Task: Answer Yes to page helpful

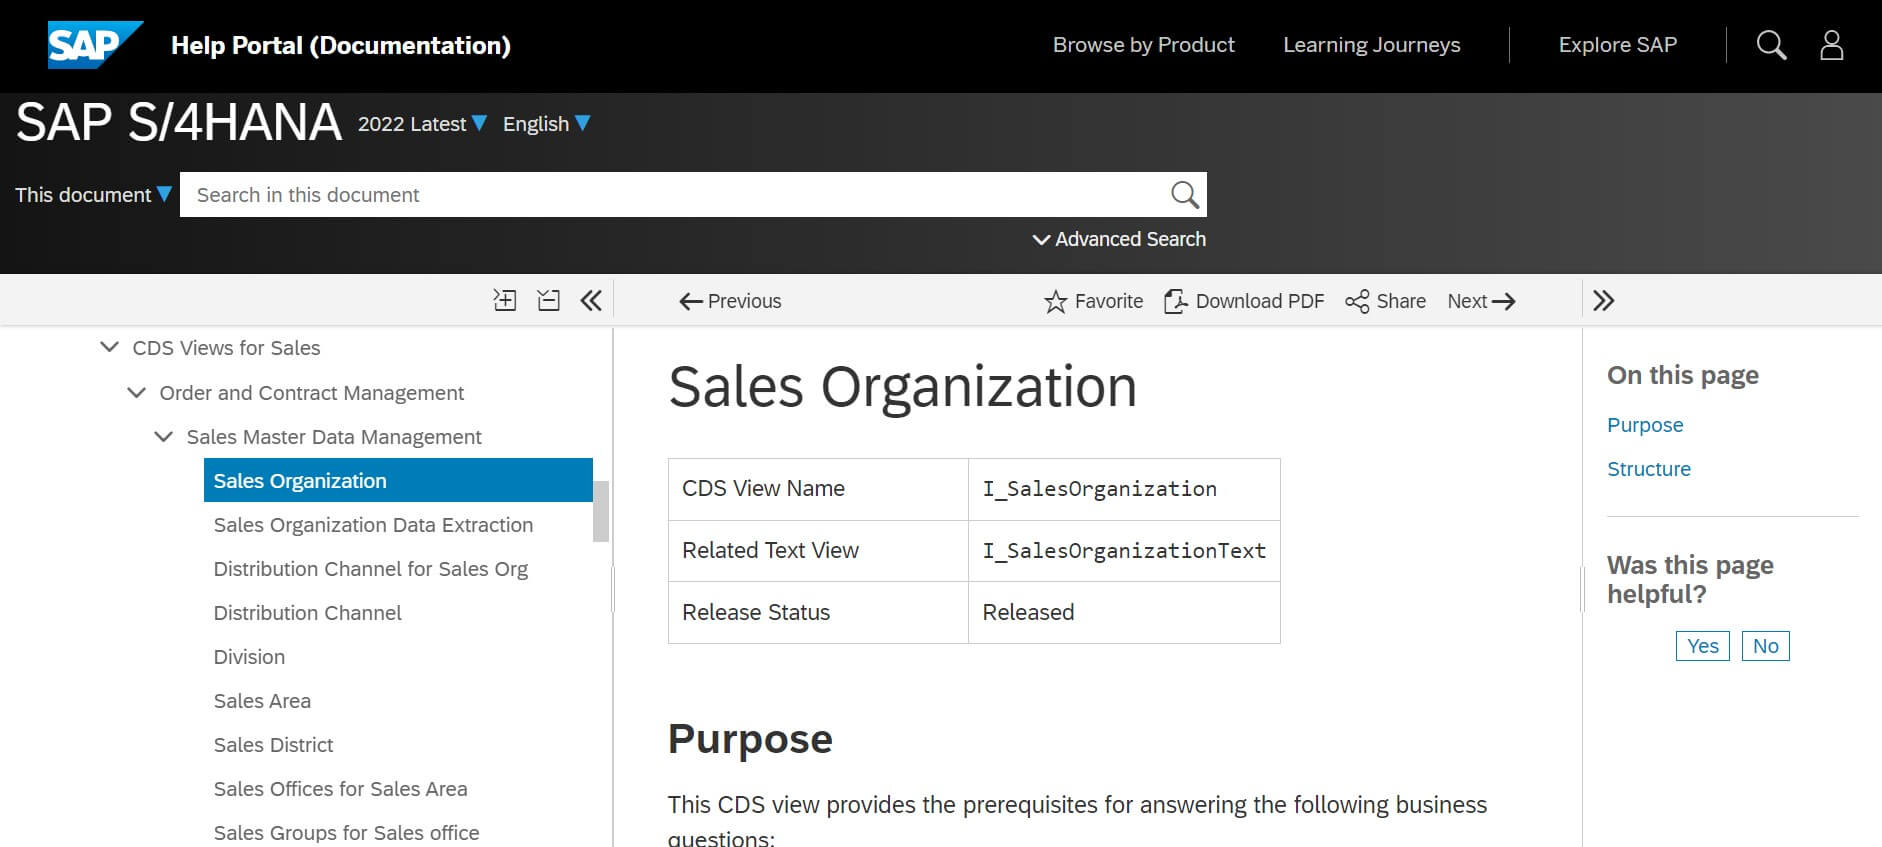Action: (1702, 646)
